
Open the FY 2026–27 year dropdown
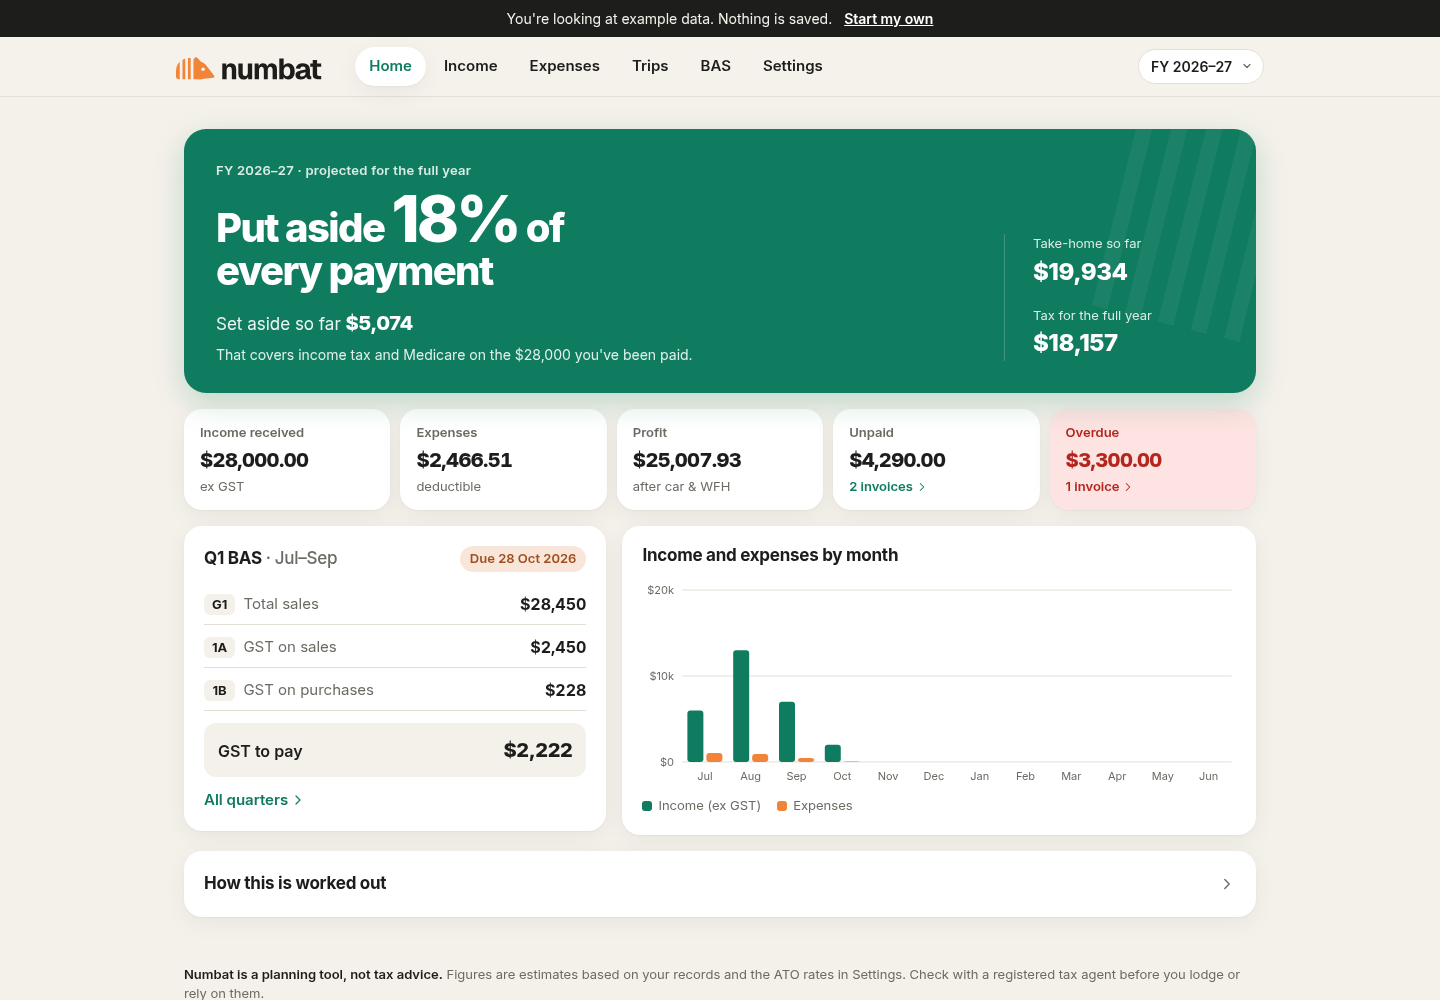pyautogui.click(x=1201, y=67)
